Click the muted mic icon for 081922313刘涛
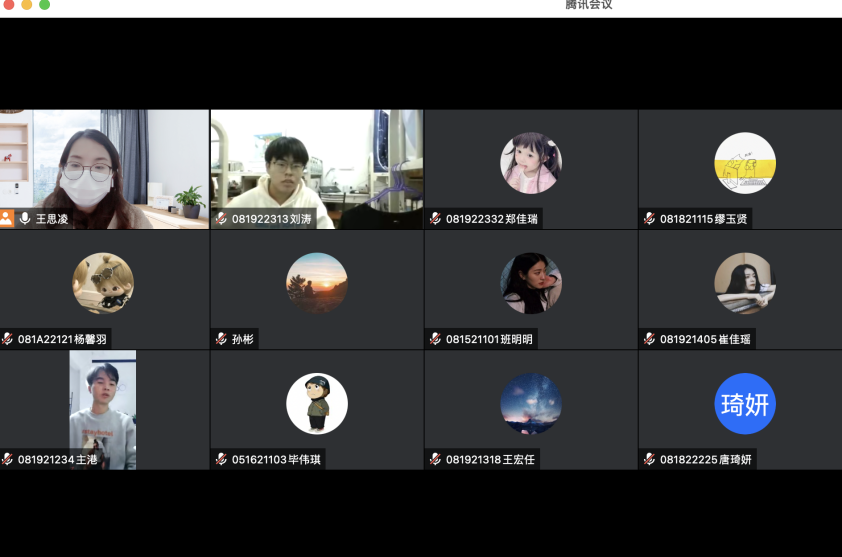 [221, 219]
